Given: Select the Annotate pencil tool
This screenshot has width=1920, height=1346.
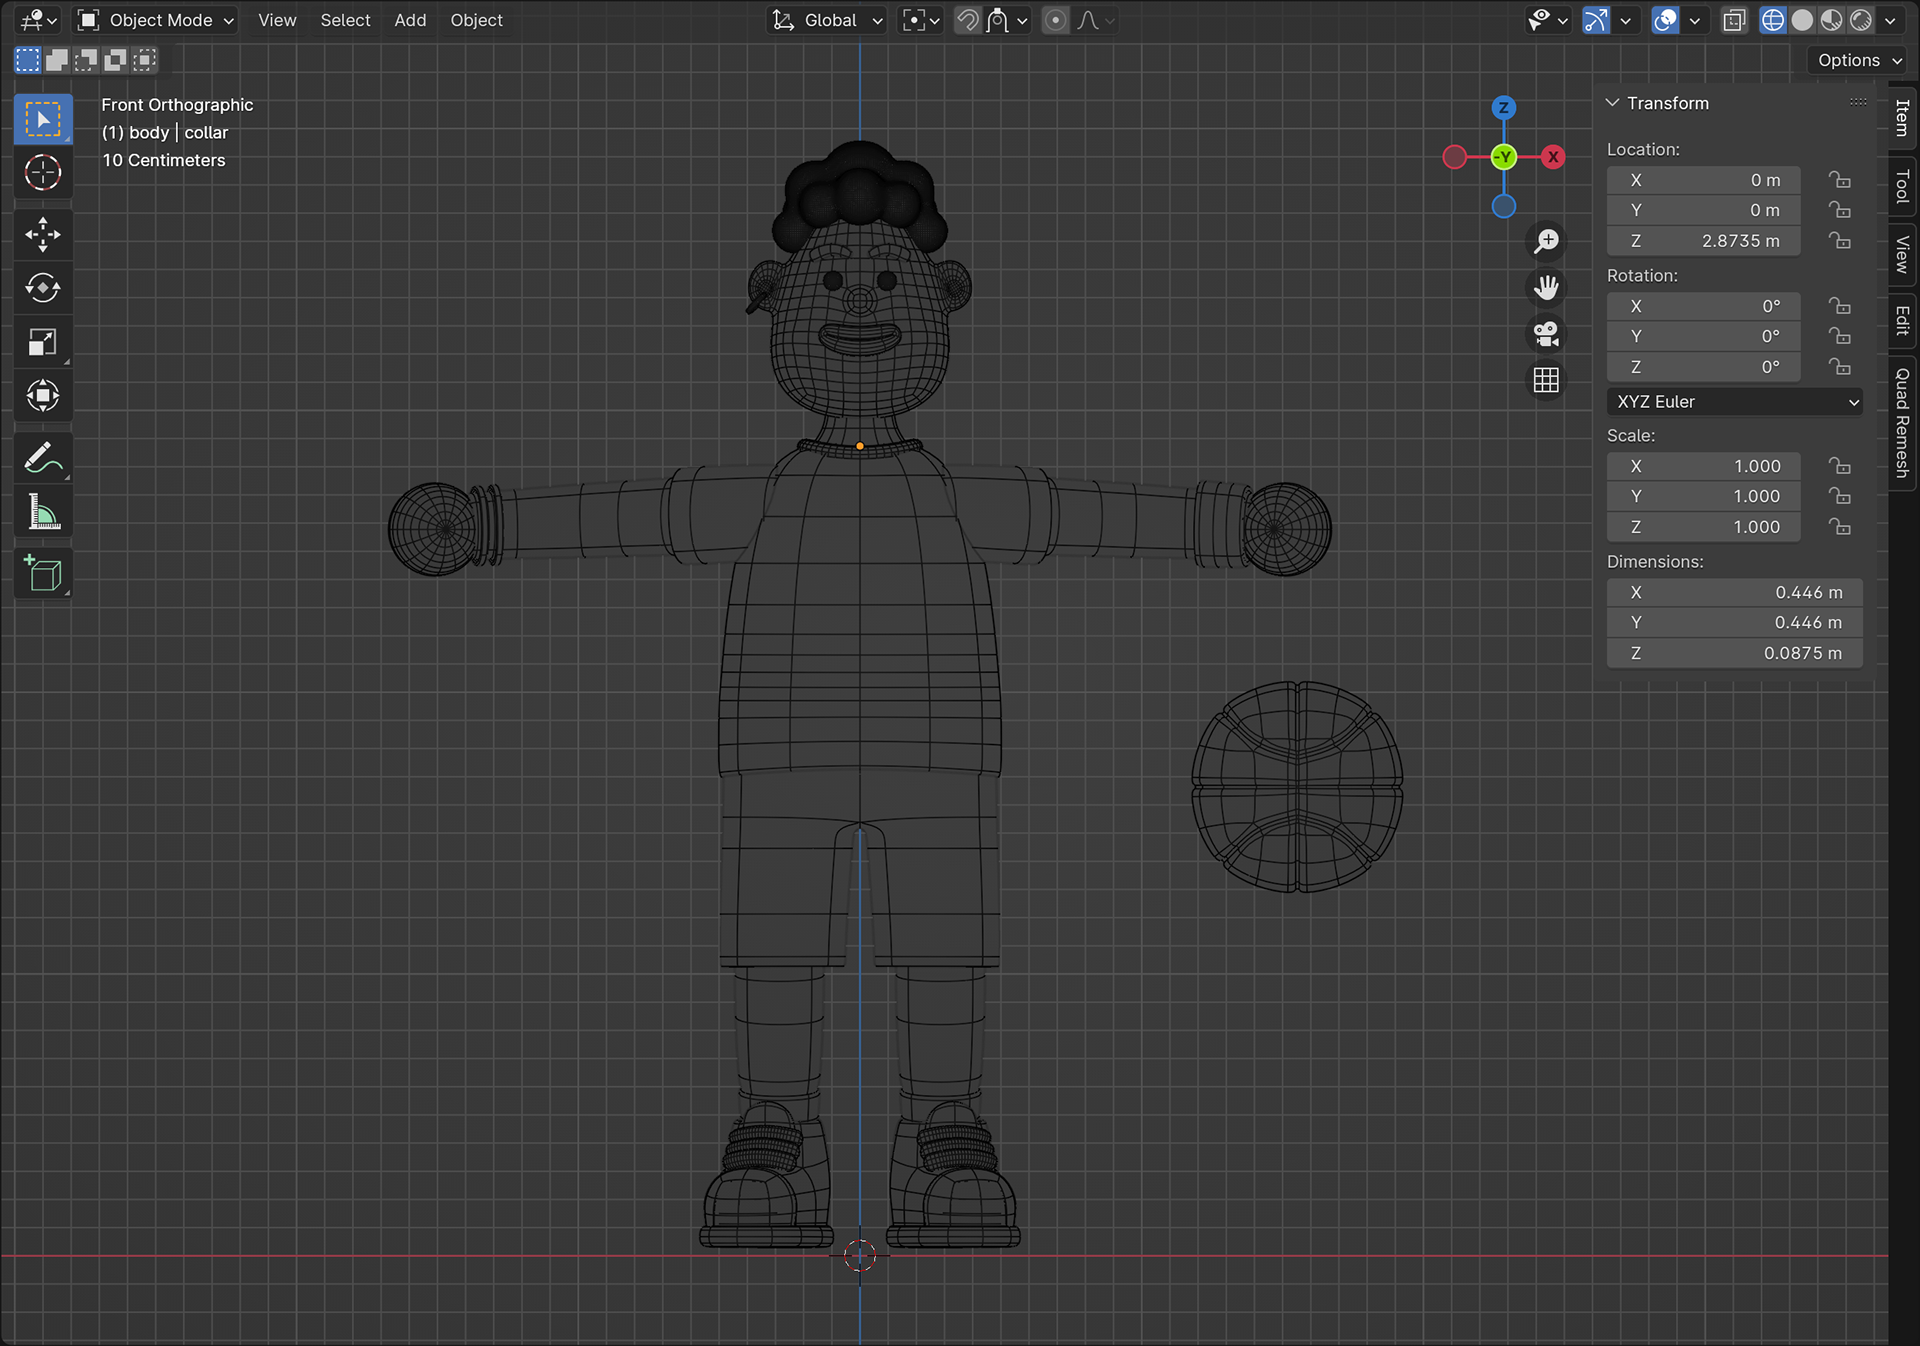Looking at the screenshot, I should 42,459.
